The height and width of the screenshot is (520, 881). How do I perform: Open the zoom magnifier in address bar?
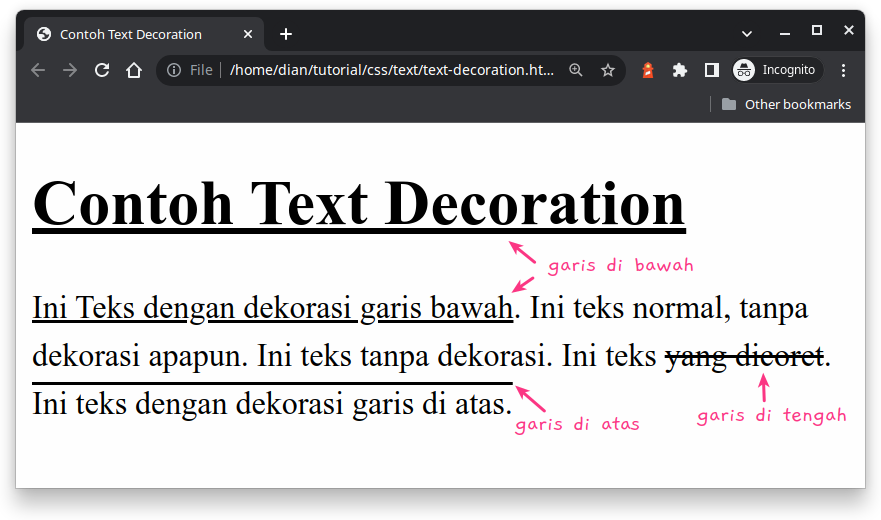point(575,70)
